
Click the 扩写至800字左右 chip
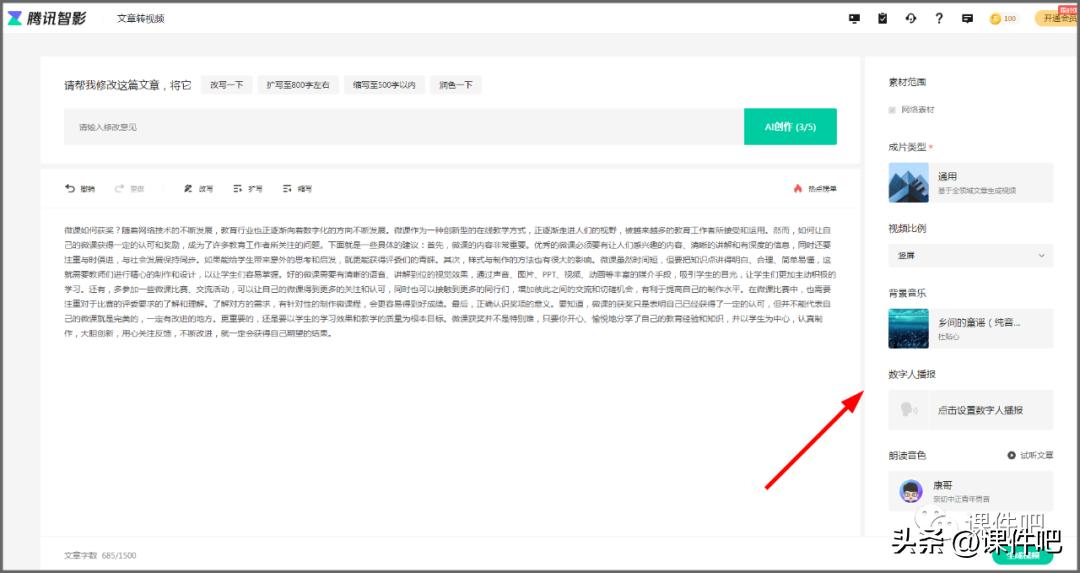298,85
